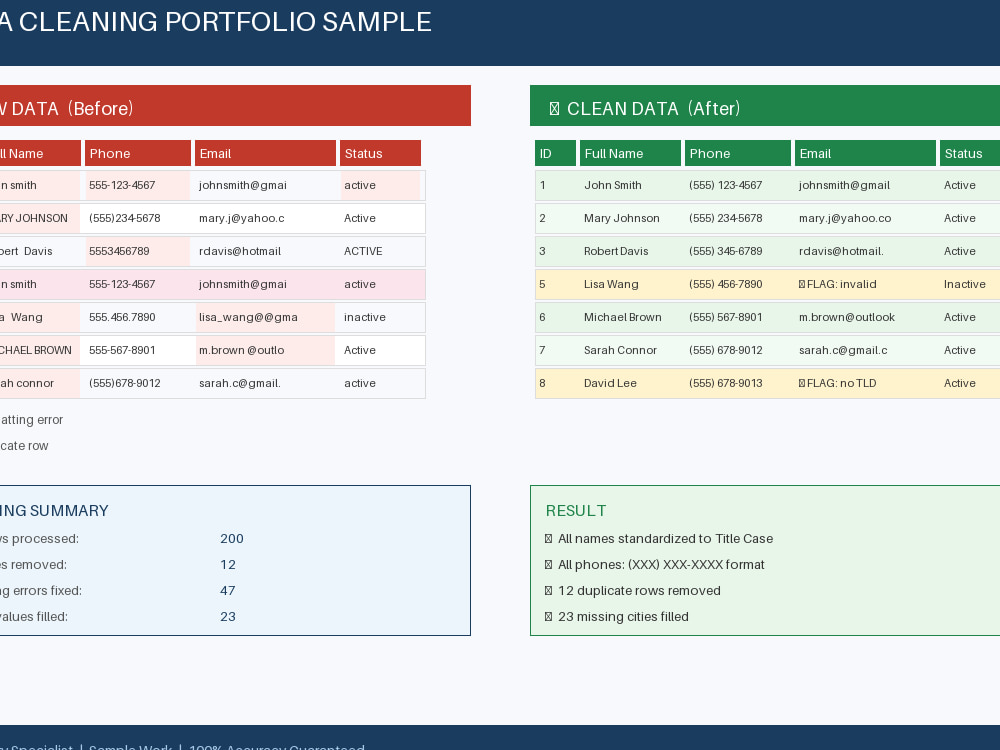Select the Status header in the raw data table

tap(380, 153)
